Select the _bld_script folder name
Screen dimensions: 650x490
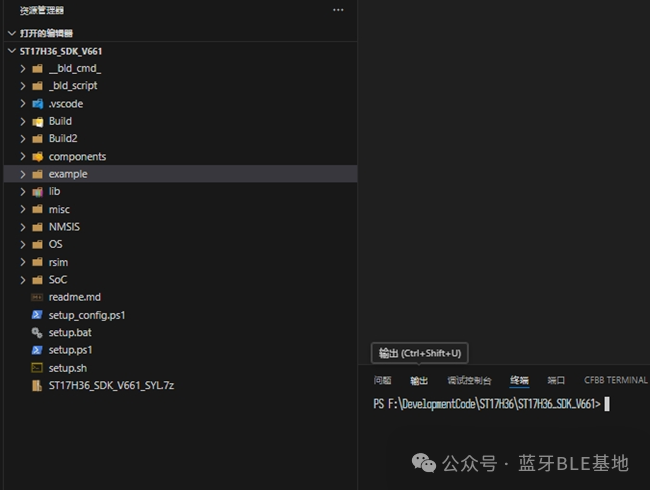(x=73, y=86)
